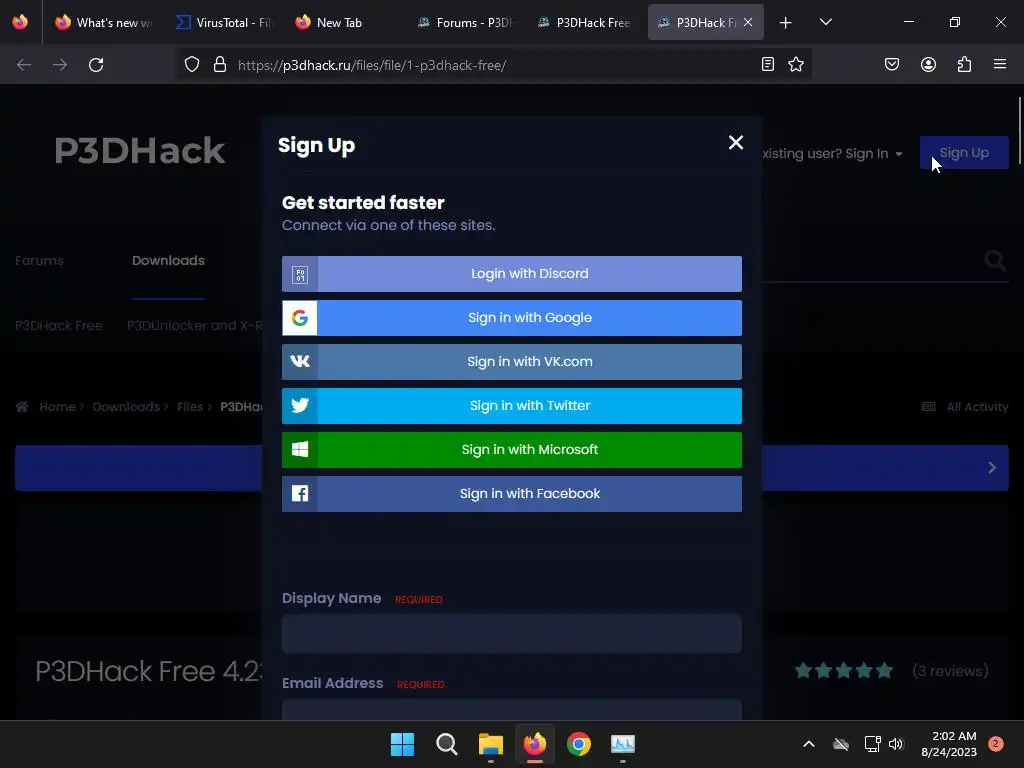Screen dimensions: 1024x768
Task: Click the banner right chevron arrow
Action: [991, 468]
